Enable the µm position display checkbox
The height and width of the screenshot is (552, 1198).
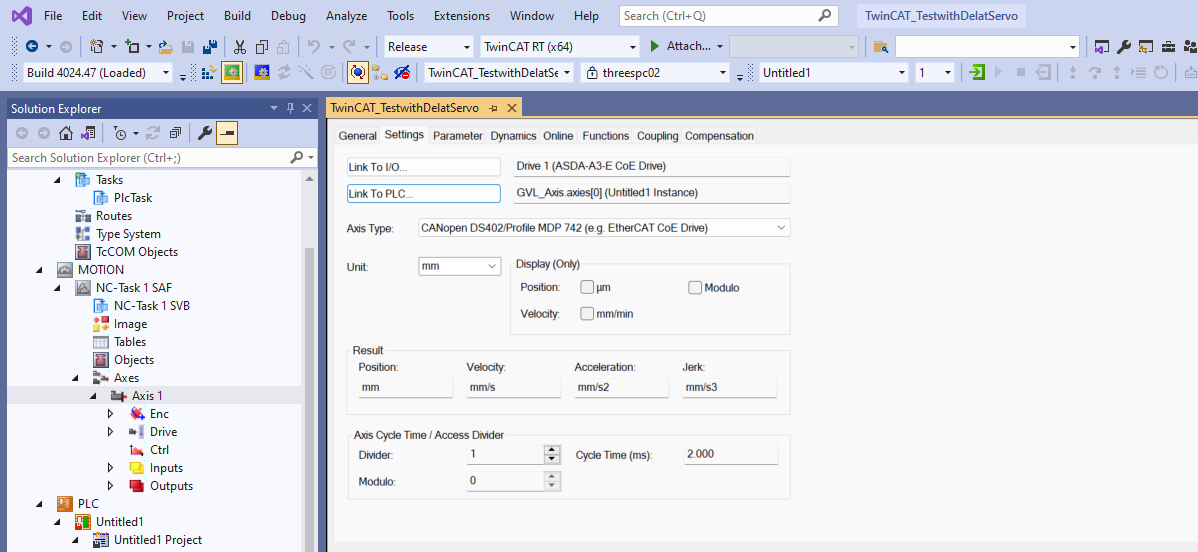coord(587,287)
